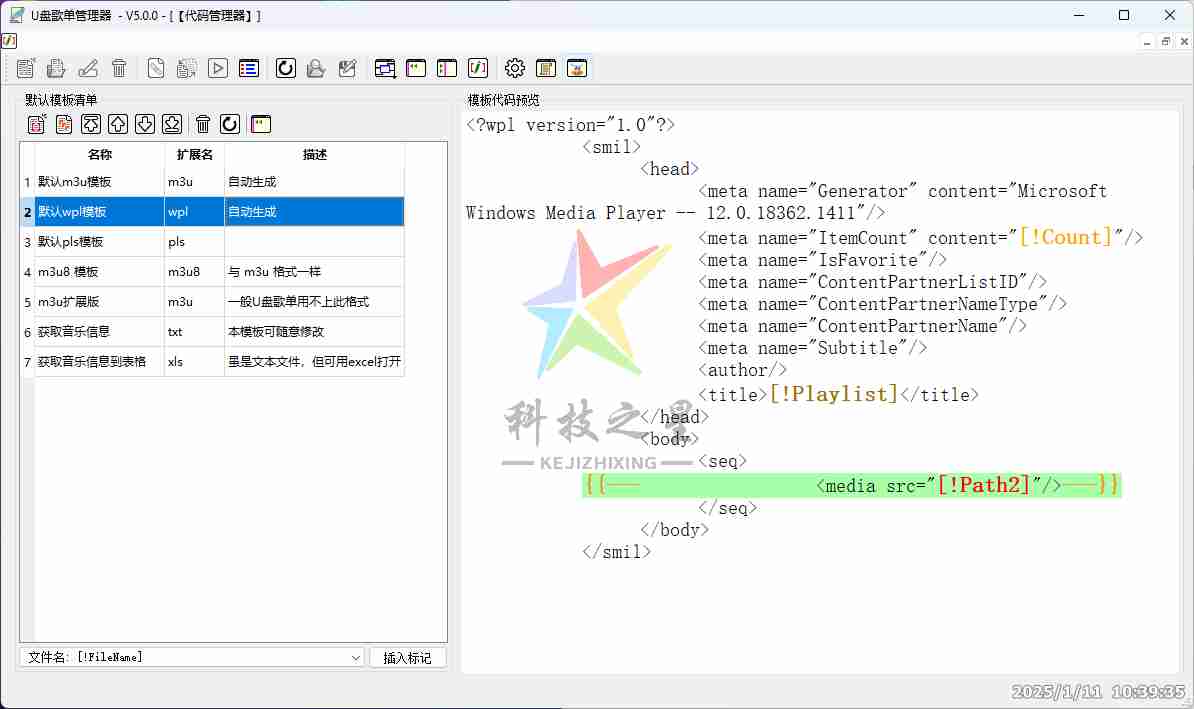This screenshot has height=709, width=1194.
Task: Delete template using the list toolbar trash icon
Action: [203, 124]
